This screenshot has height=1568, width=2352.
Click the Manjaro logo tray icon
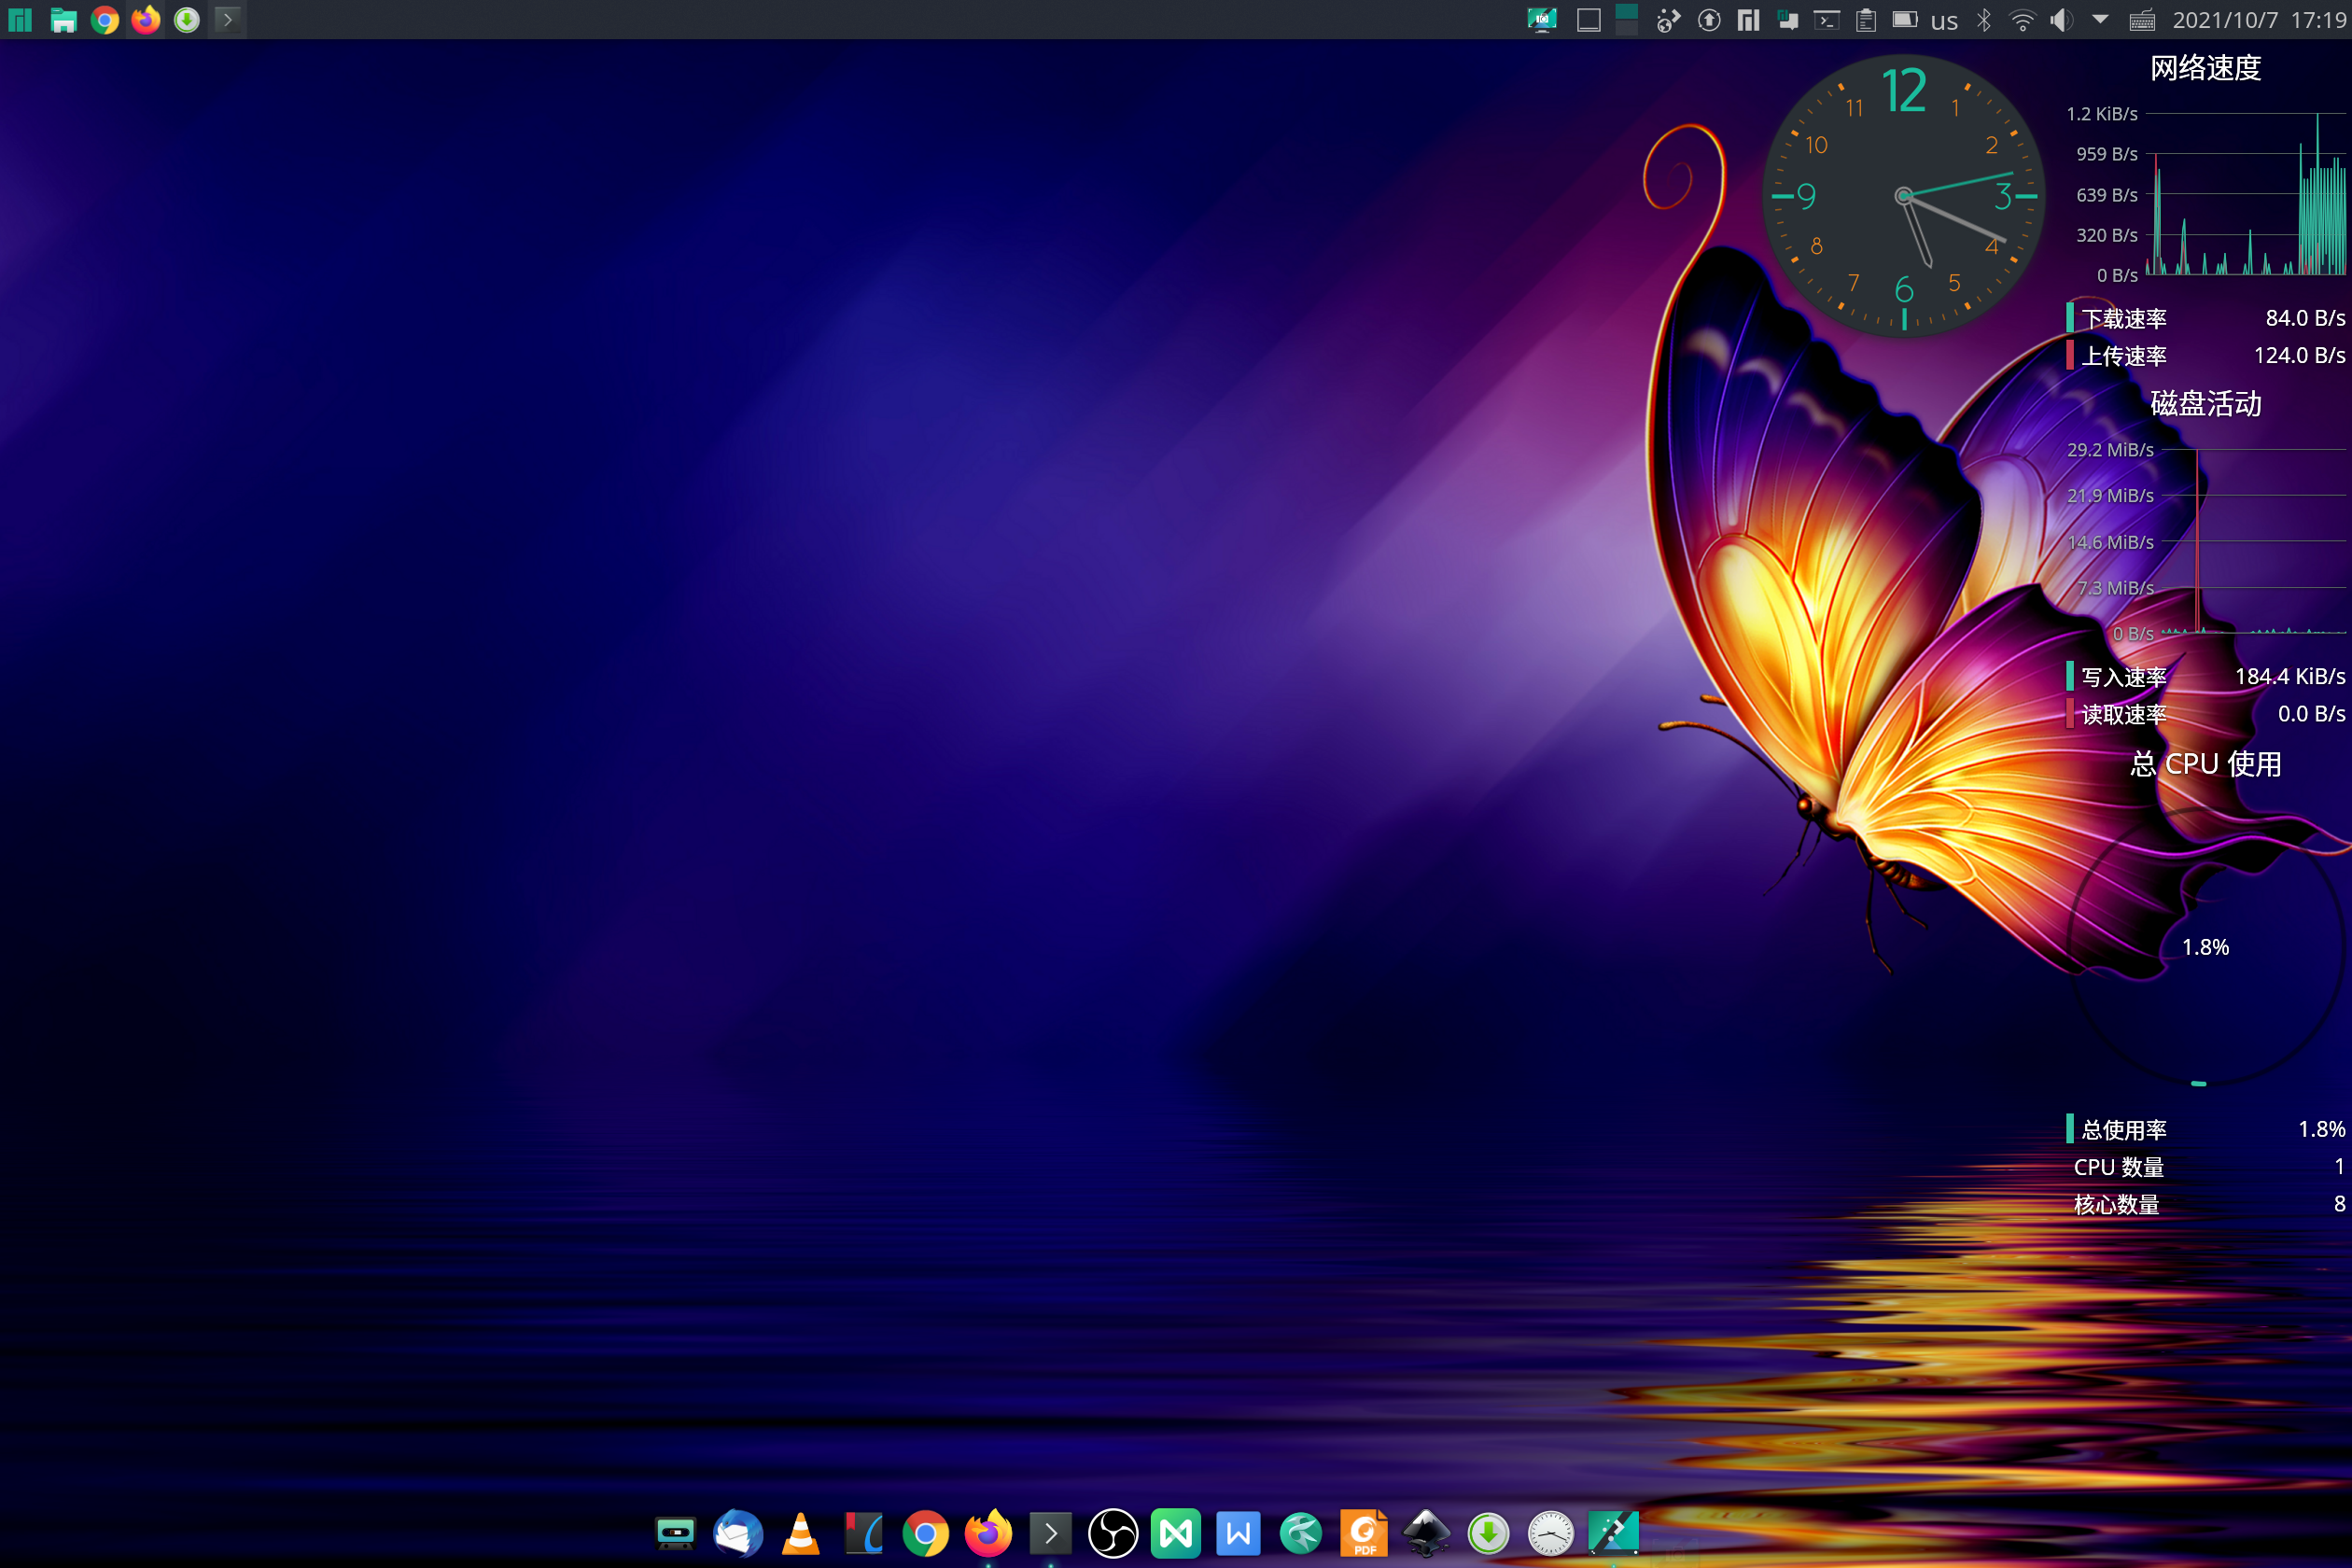[1748, 20]
